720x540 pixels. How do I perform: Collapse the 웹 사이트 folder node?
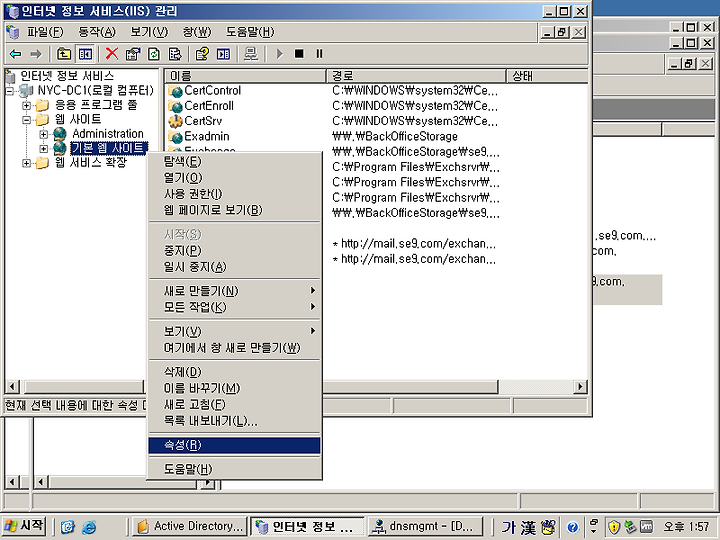(26, 120)
